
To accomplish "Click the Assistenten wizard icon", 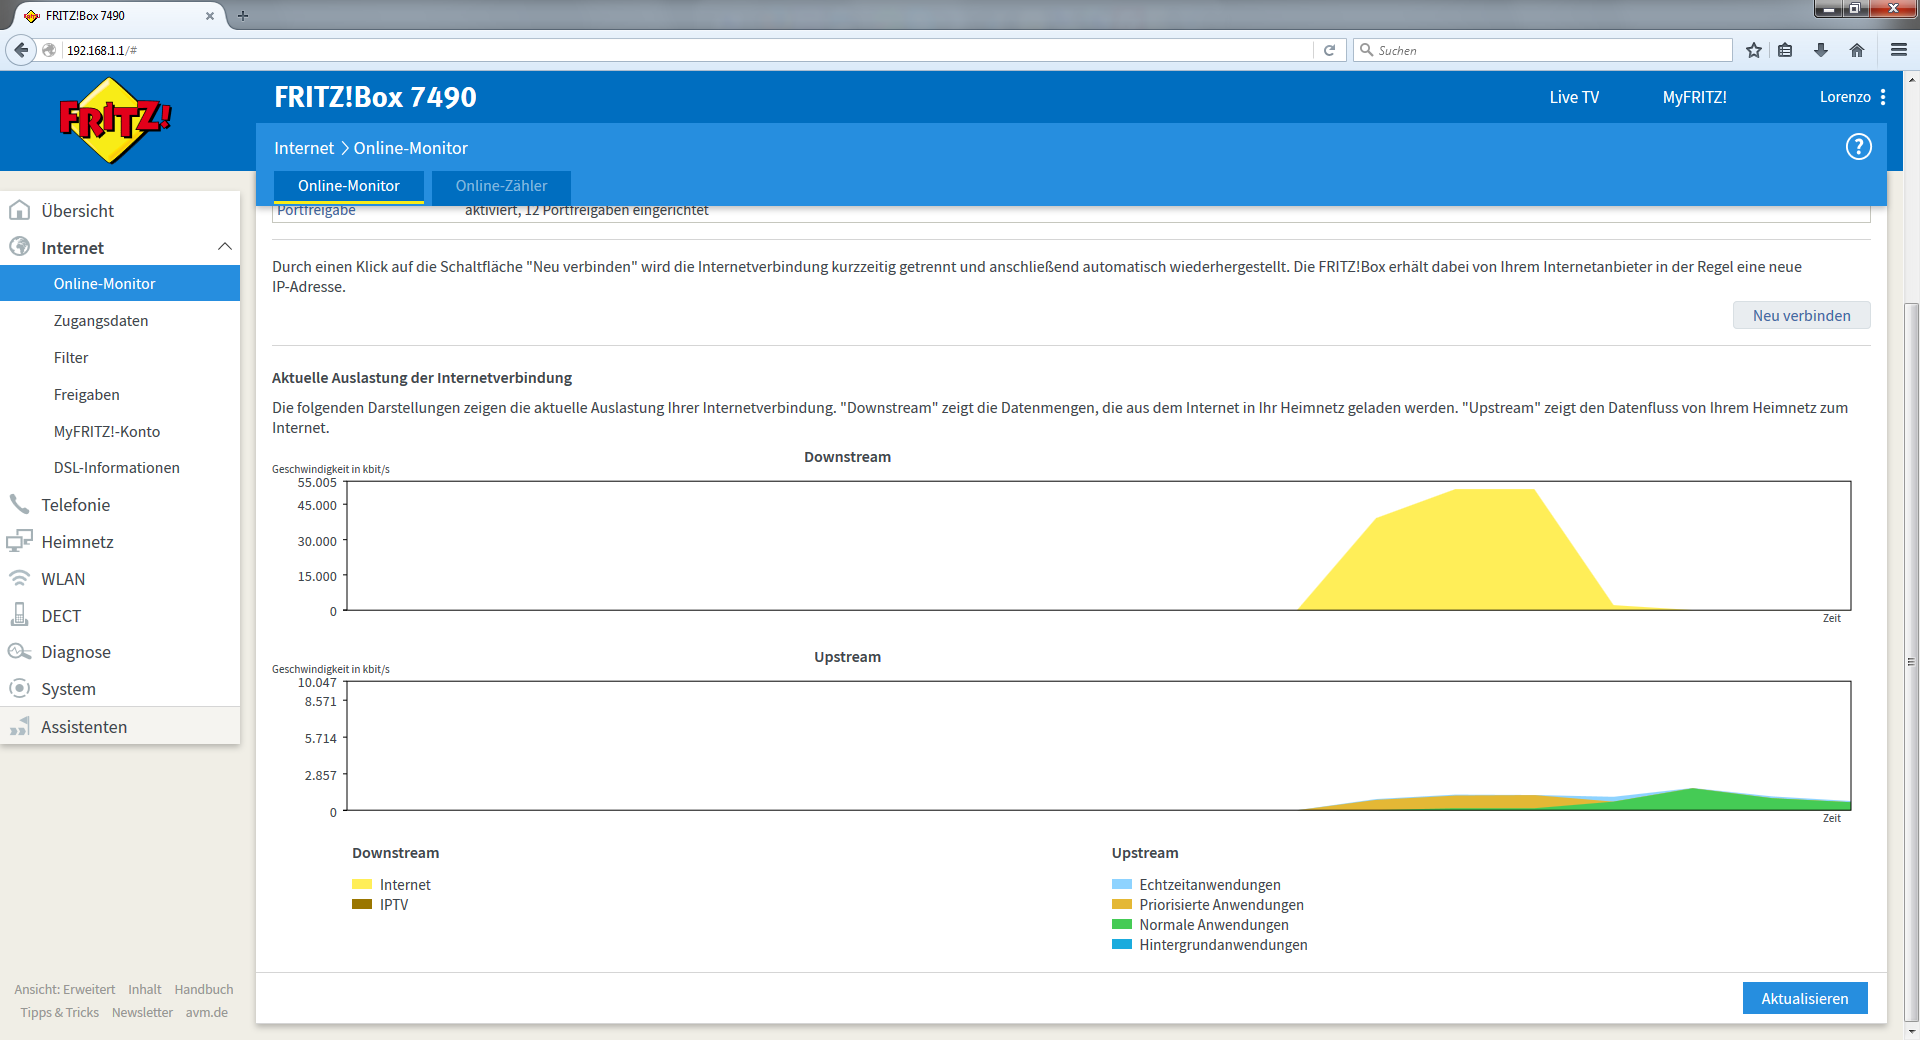I will tap(19, 726).
